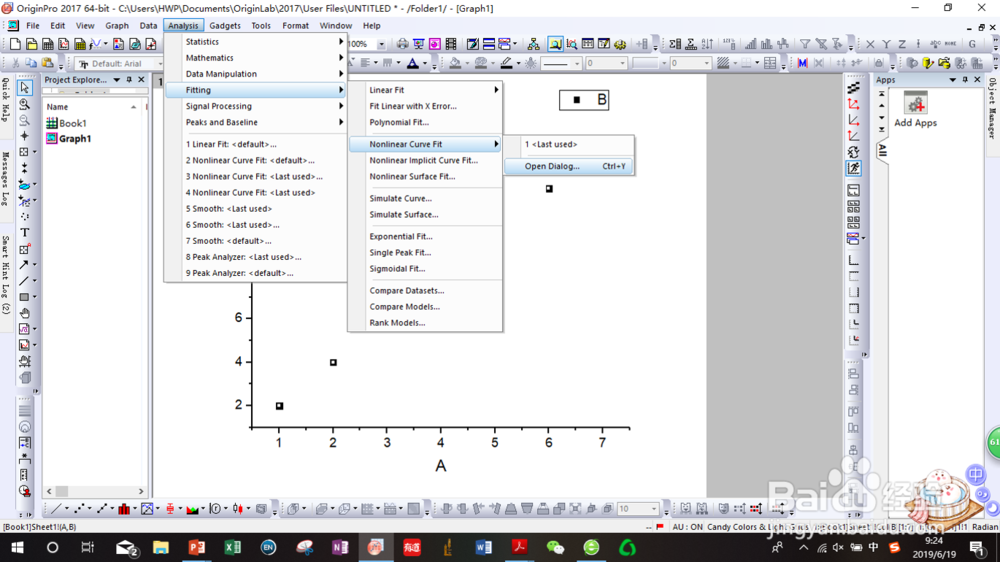Viewport: 1000px width, 562px height.
Task: Open the size combo box showing 10
Action: (638, 508)
